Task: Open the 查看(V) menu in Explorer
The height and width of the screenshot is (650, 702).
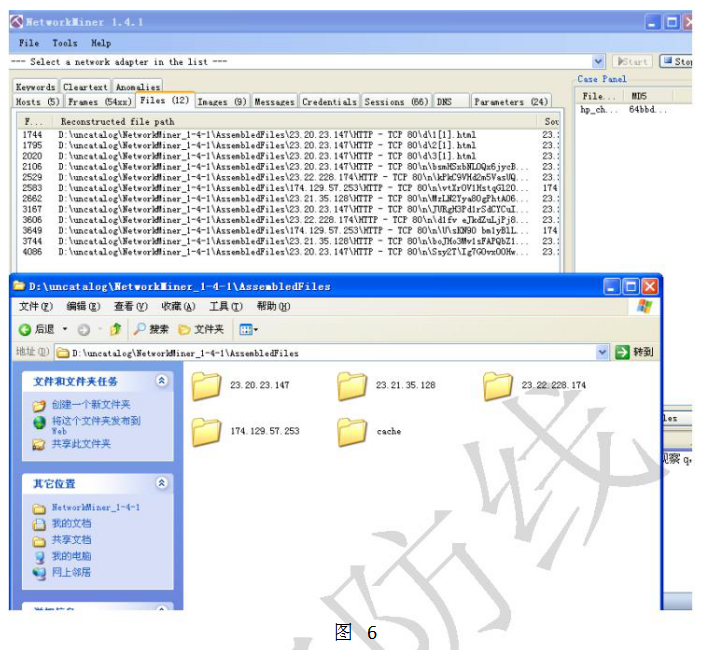Action: [x=130, y=306]
